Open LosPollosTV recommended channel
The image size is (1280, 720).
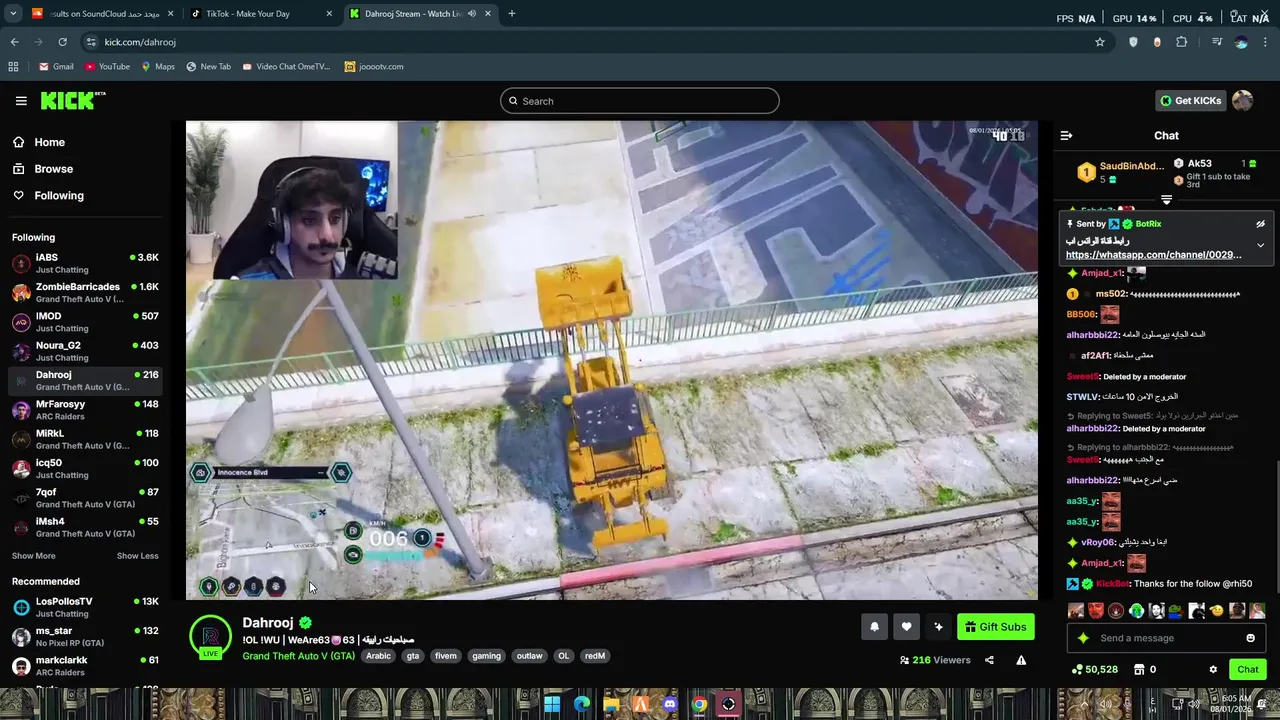85,607
